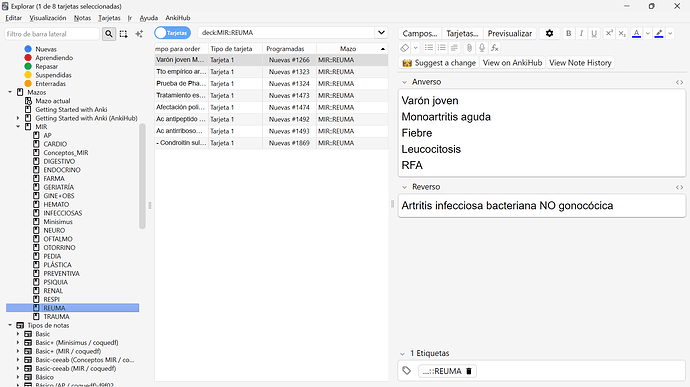Apply subscript formatting
Image resolution: width=690 pixels, height=387 pixels.
[622, 33]
